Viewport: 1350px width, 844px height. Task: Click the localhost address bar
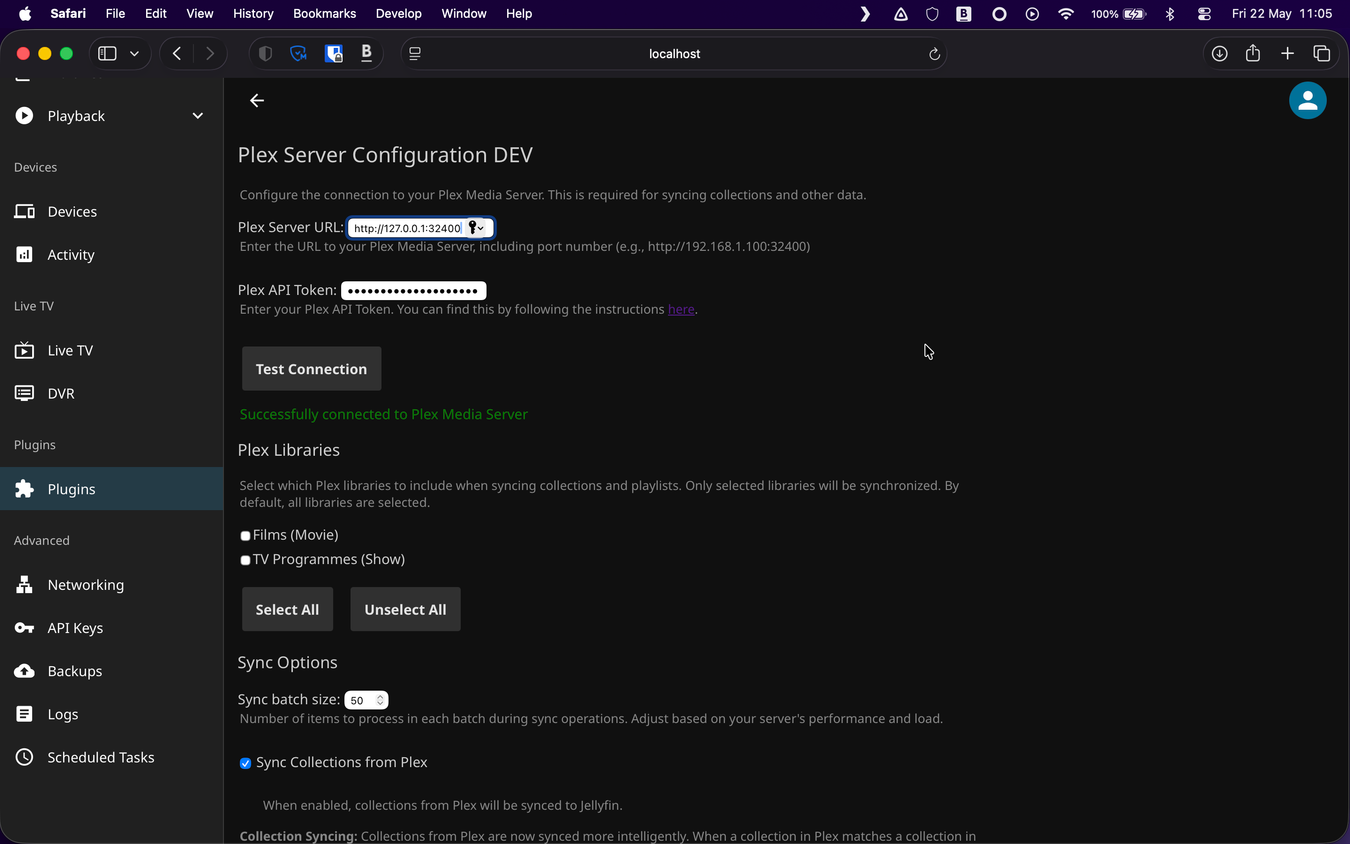click(x=674, y=54)
